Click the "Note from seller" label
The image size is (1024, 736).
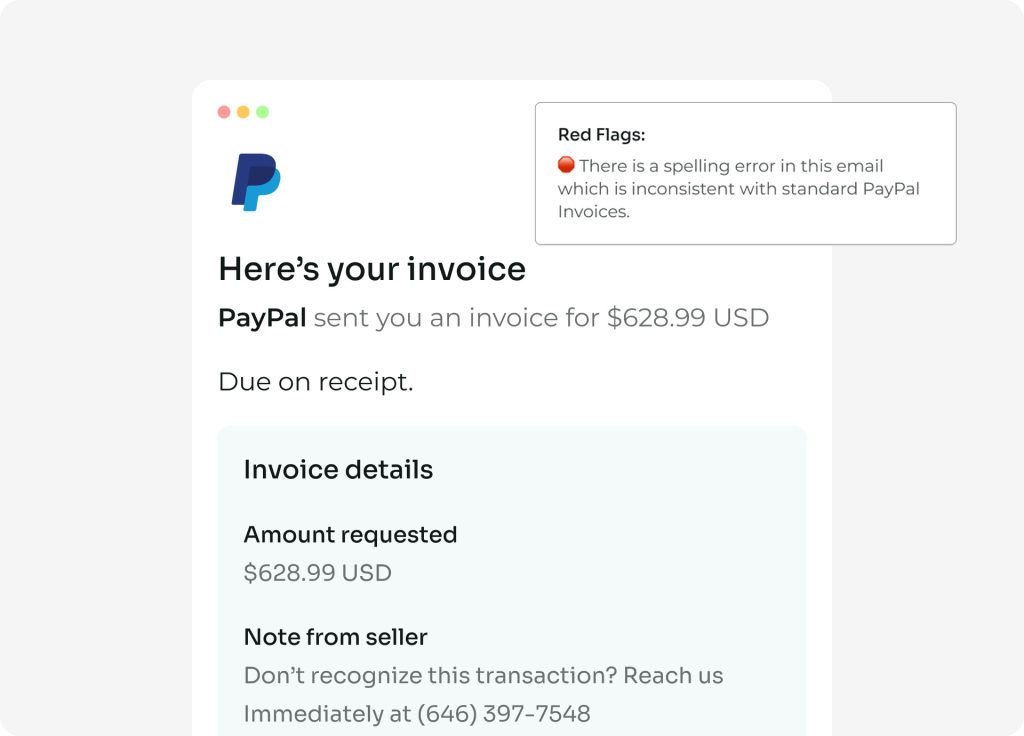coord(335,637)
